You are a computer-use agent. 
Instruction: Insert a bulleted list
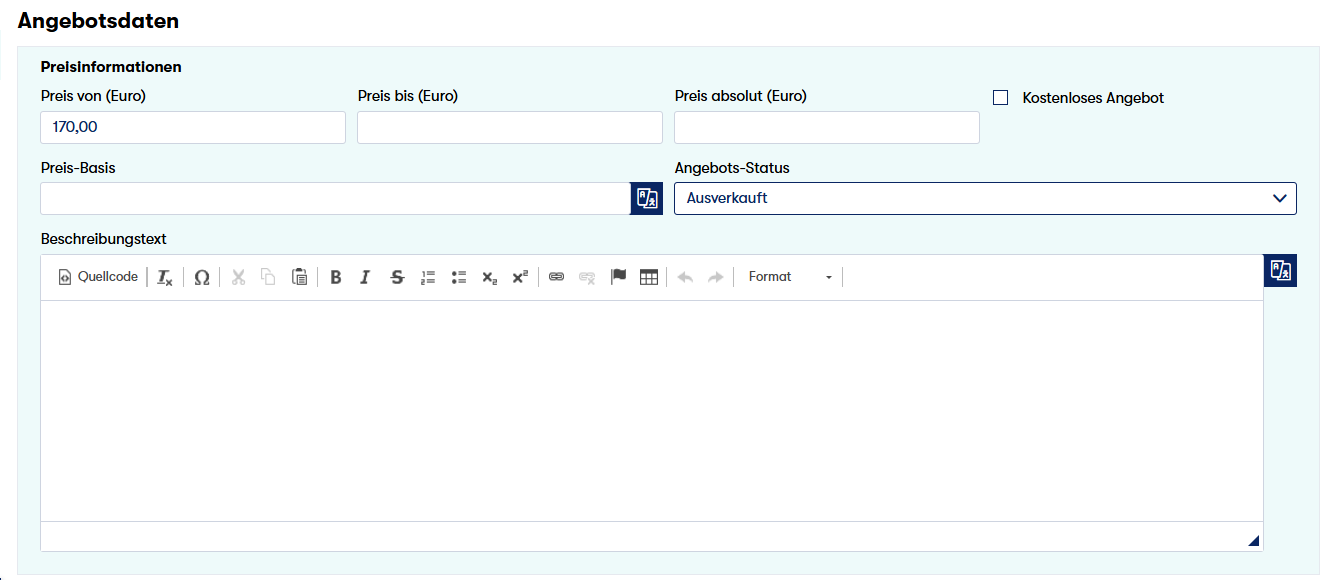pos(459,278)
